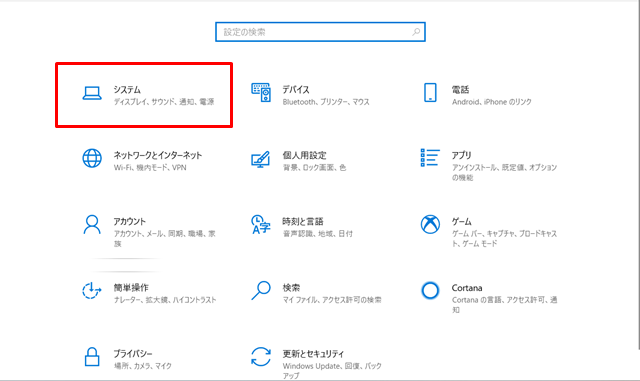Click the デバイス keyboard and speaker icon
This screenshot has width=640, height=381.
pos(261,92)
